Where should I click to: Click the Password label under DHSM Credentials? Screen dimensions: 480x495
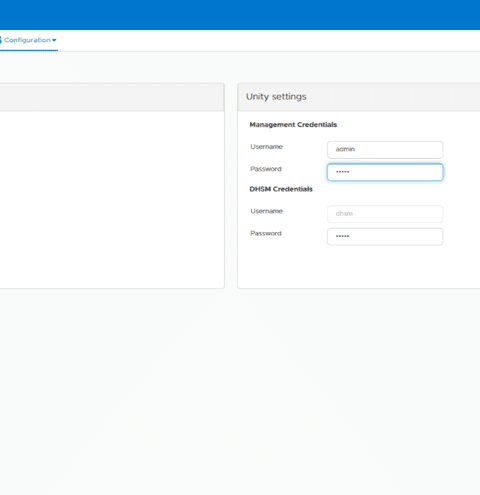pyautogui.click(x=266, y=233)
